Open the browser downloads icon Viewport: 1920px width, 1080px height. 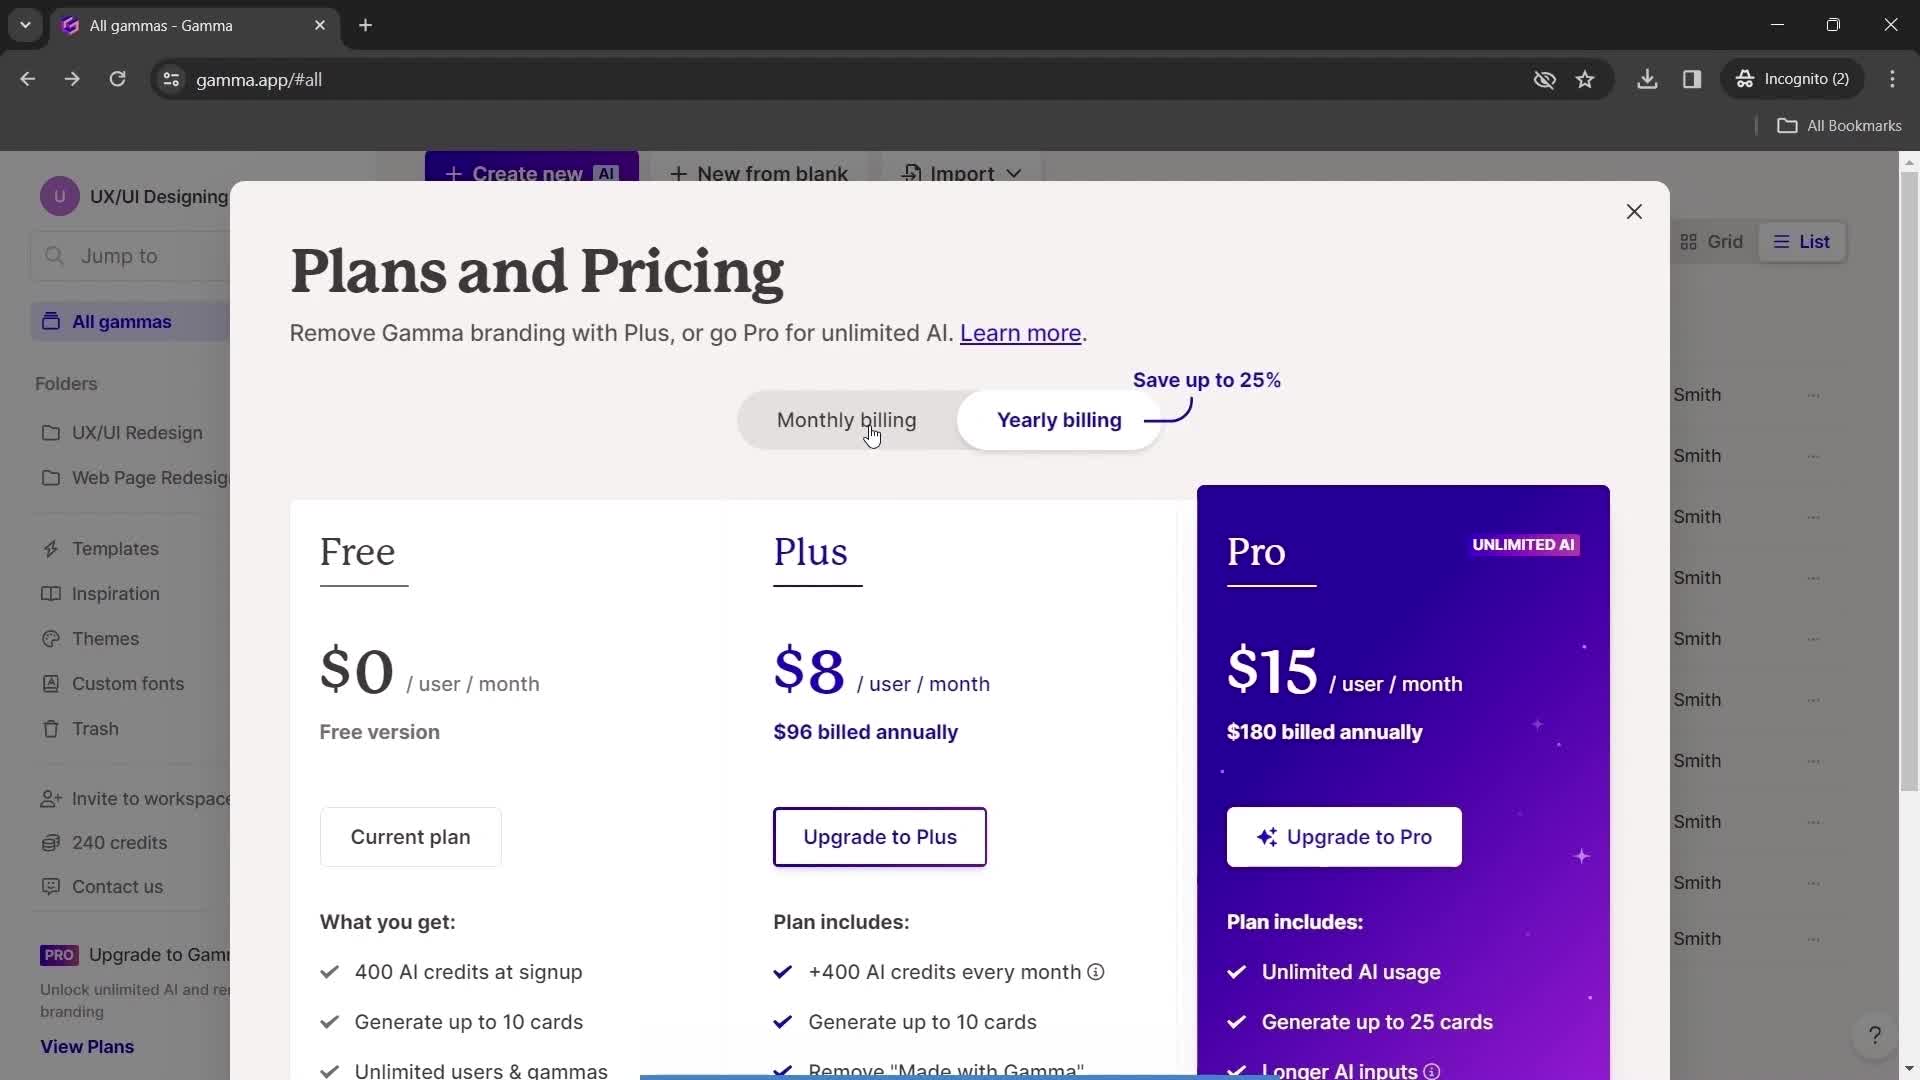(x=1647, y=79)
